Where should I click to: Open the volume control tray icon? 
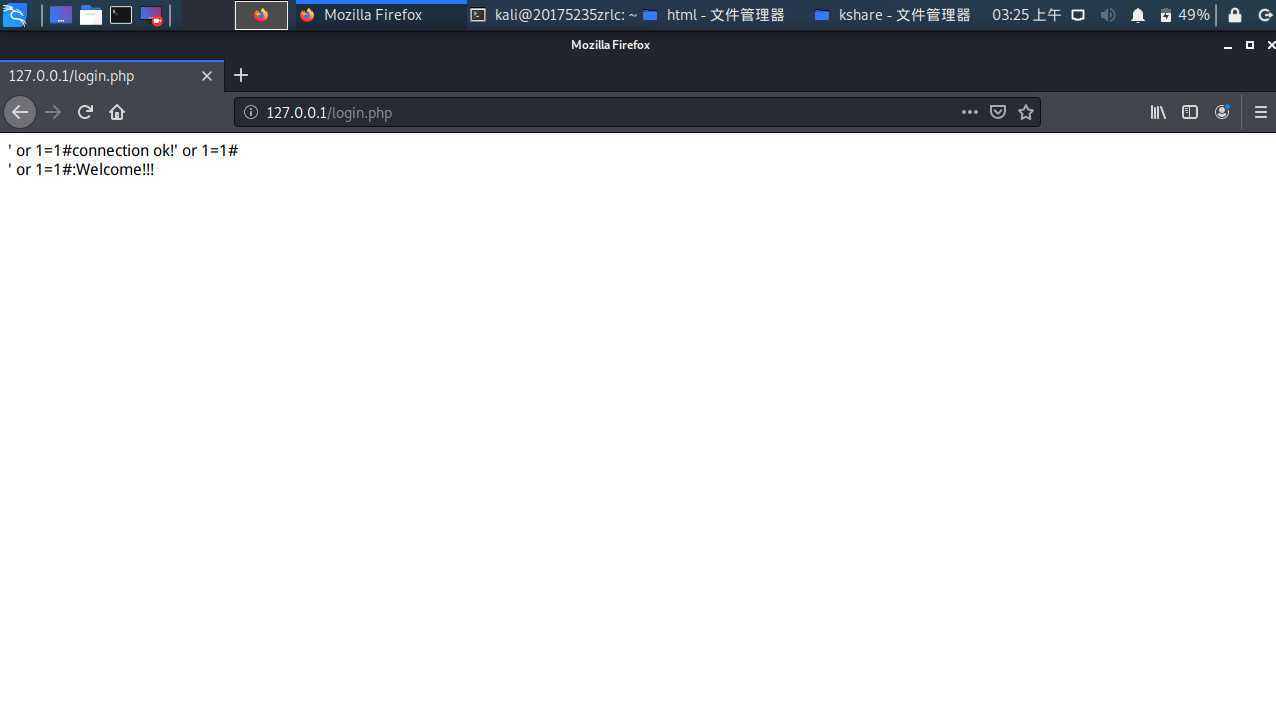(x=1107, y=15)
